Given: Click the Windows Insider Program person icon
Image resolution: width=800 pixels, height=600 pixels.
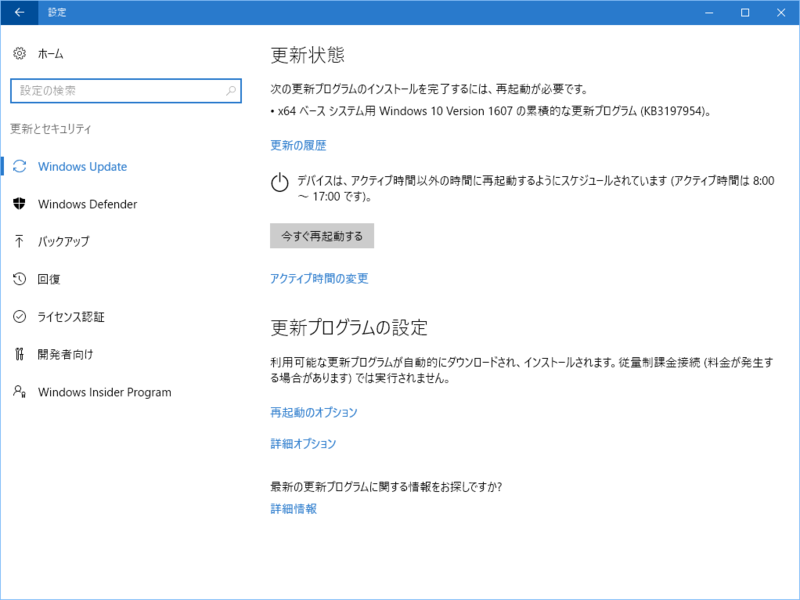Looking at the screenshot, I should point(19,392).
